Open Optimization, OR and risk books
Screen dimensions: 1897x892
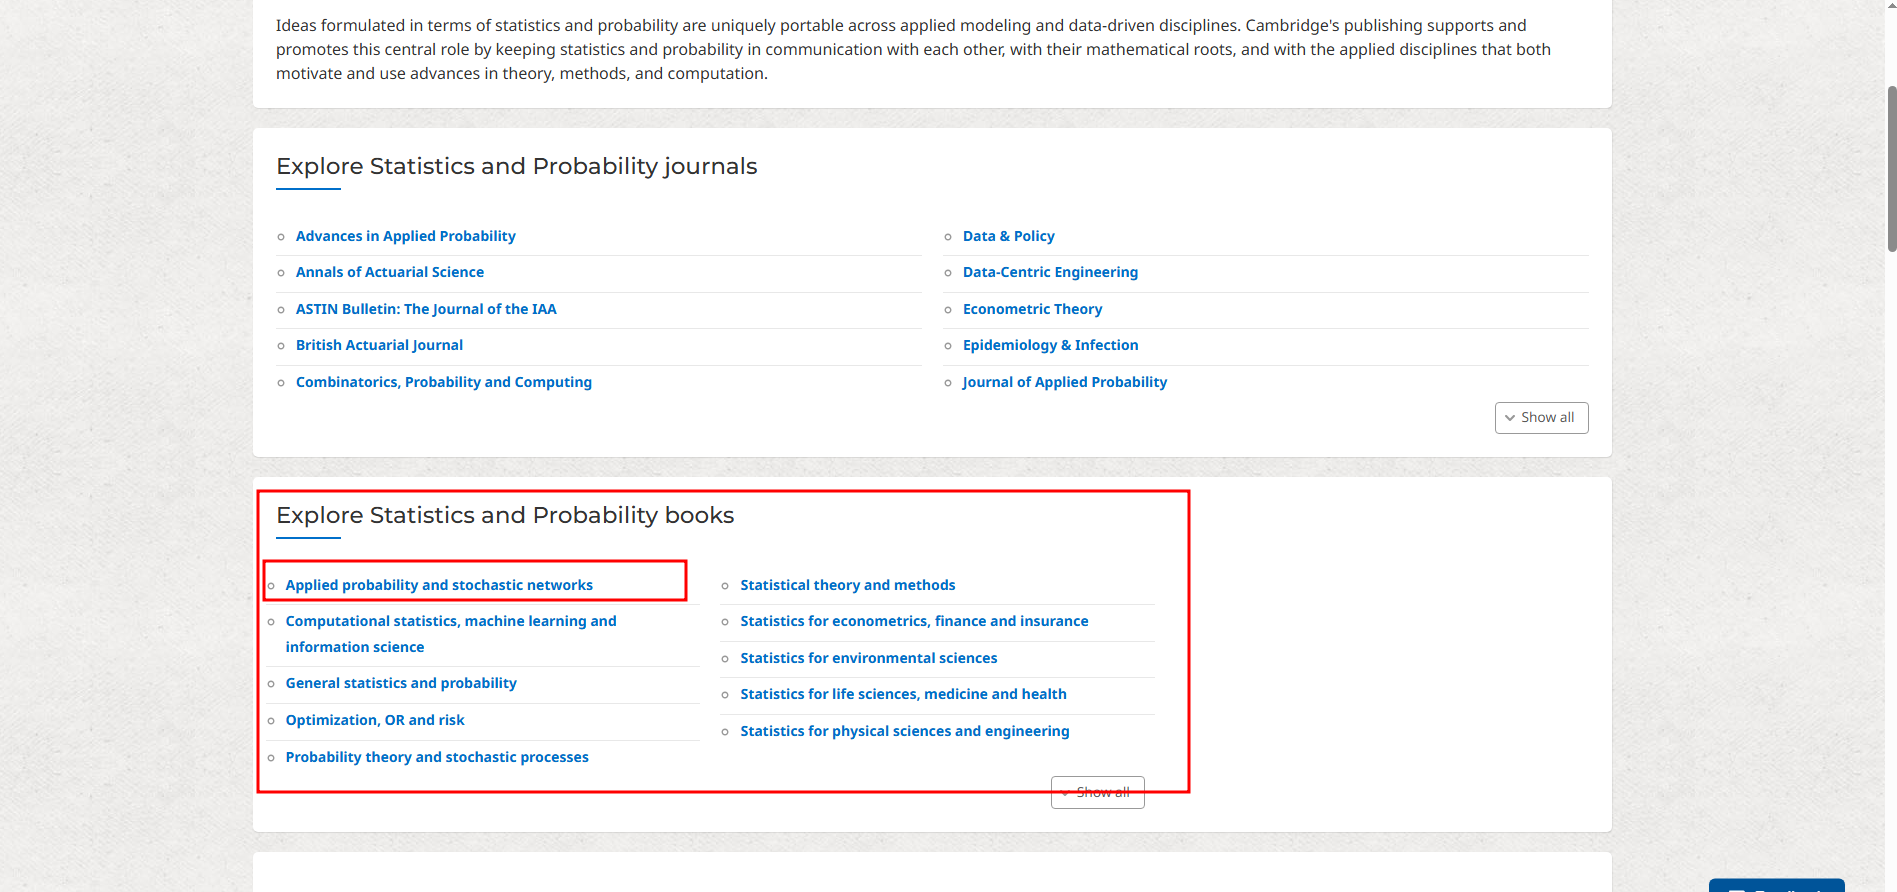coord(375,720)
